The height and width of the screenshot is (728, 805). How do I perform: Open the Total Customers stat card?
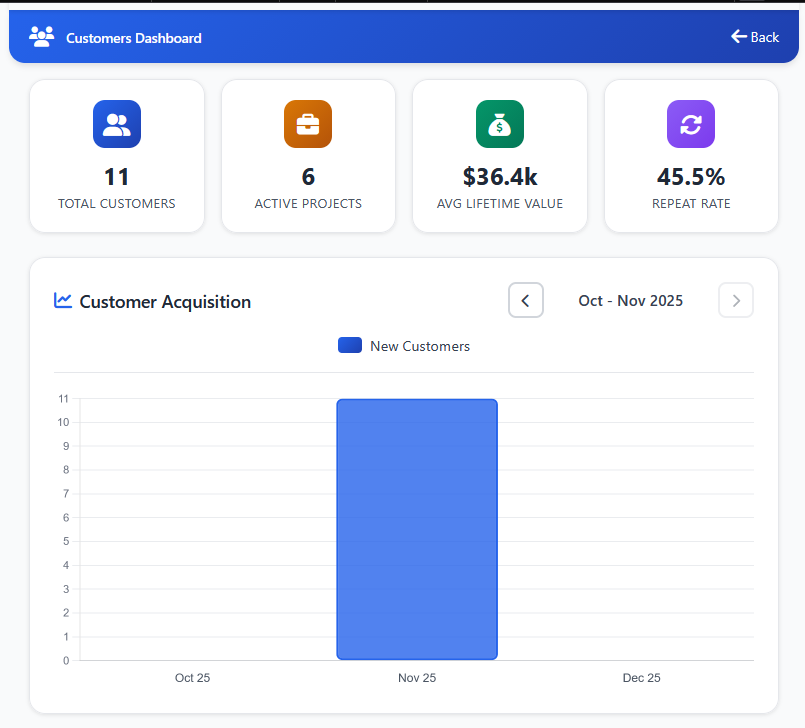(117, 156)
